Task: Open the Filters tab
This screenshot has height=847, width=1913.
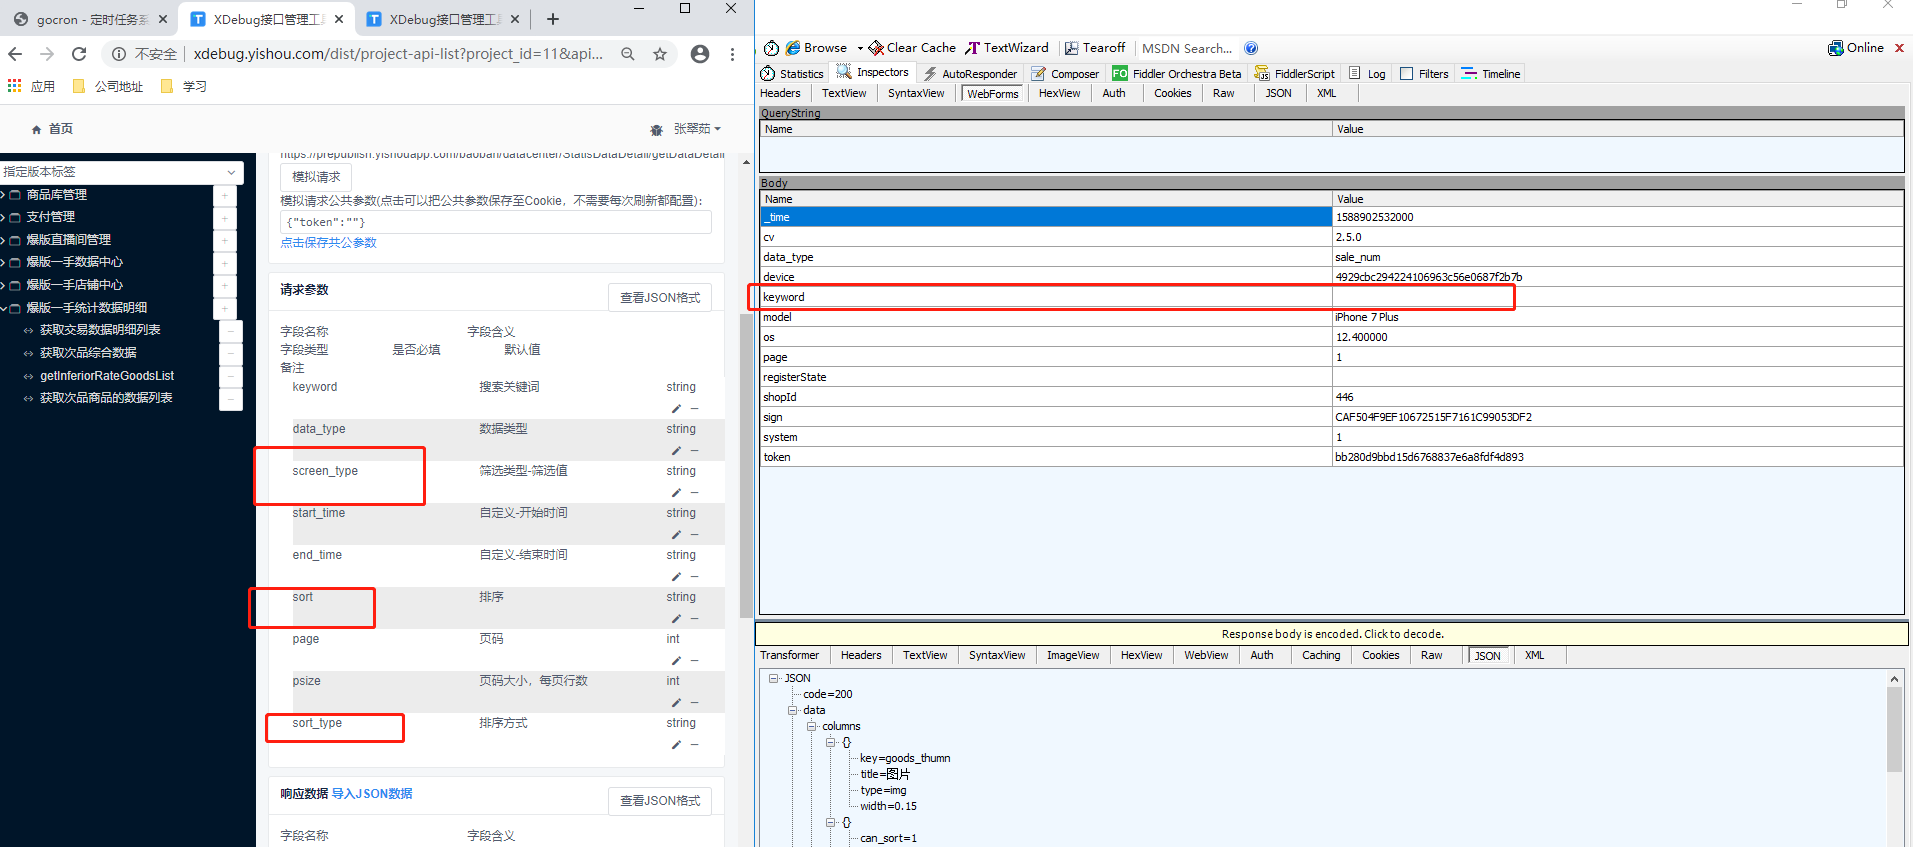Action: tap(1424, 74)
